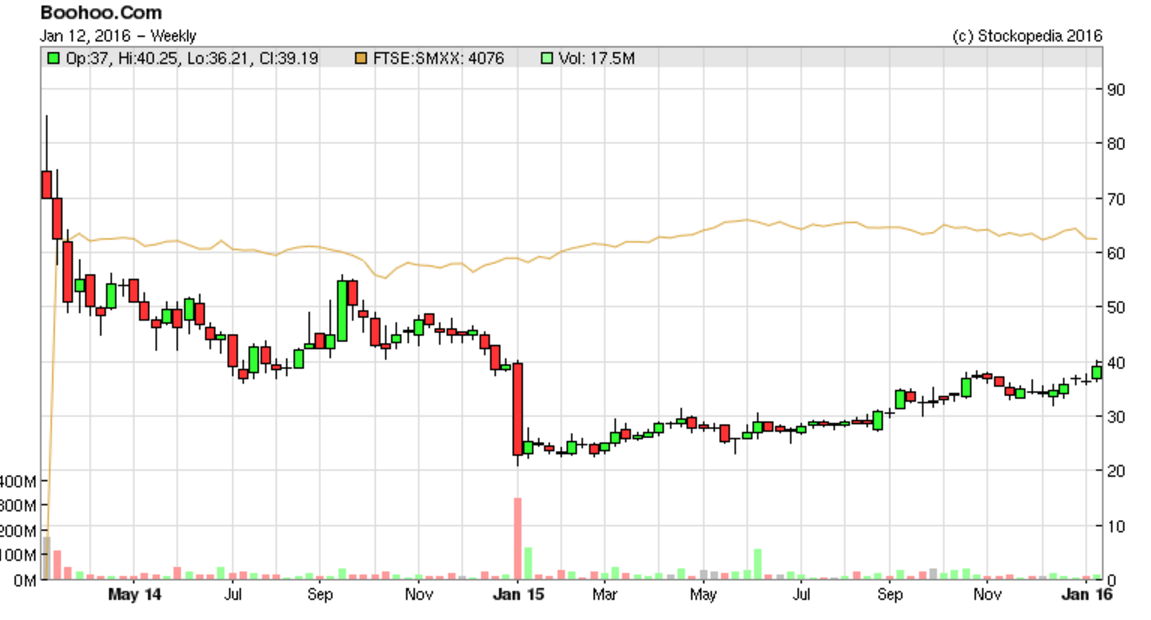Click the 'Jan 16' date axis label
Screen dimensions: 1151x620
point(1086,594)
